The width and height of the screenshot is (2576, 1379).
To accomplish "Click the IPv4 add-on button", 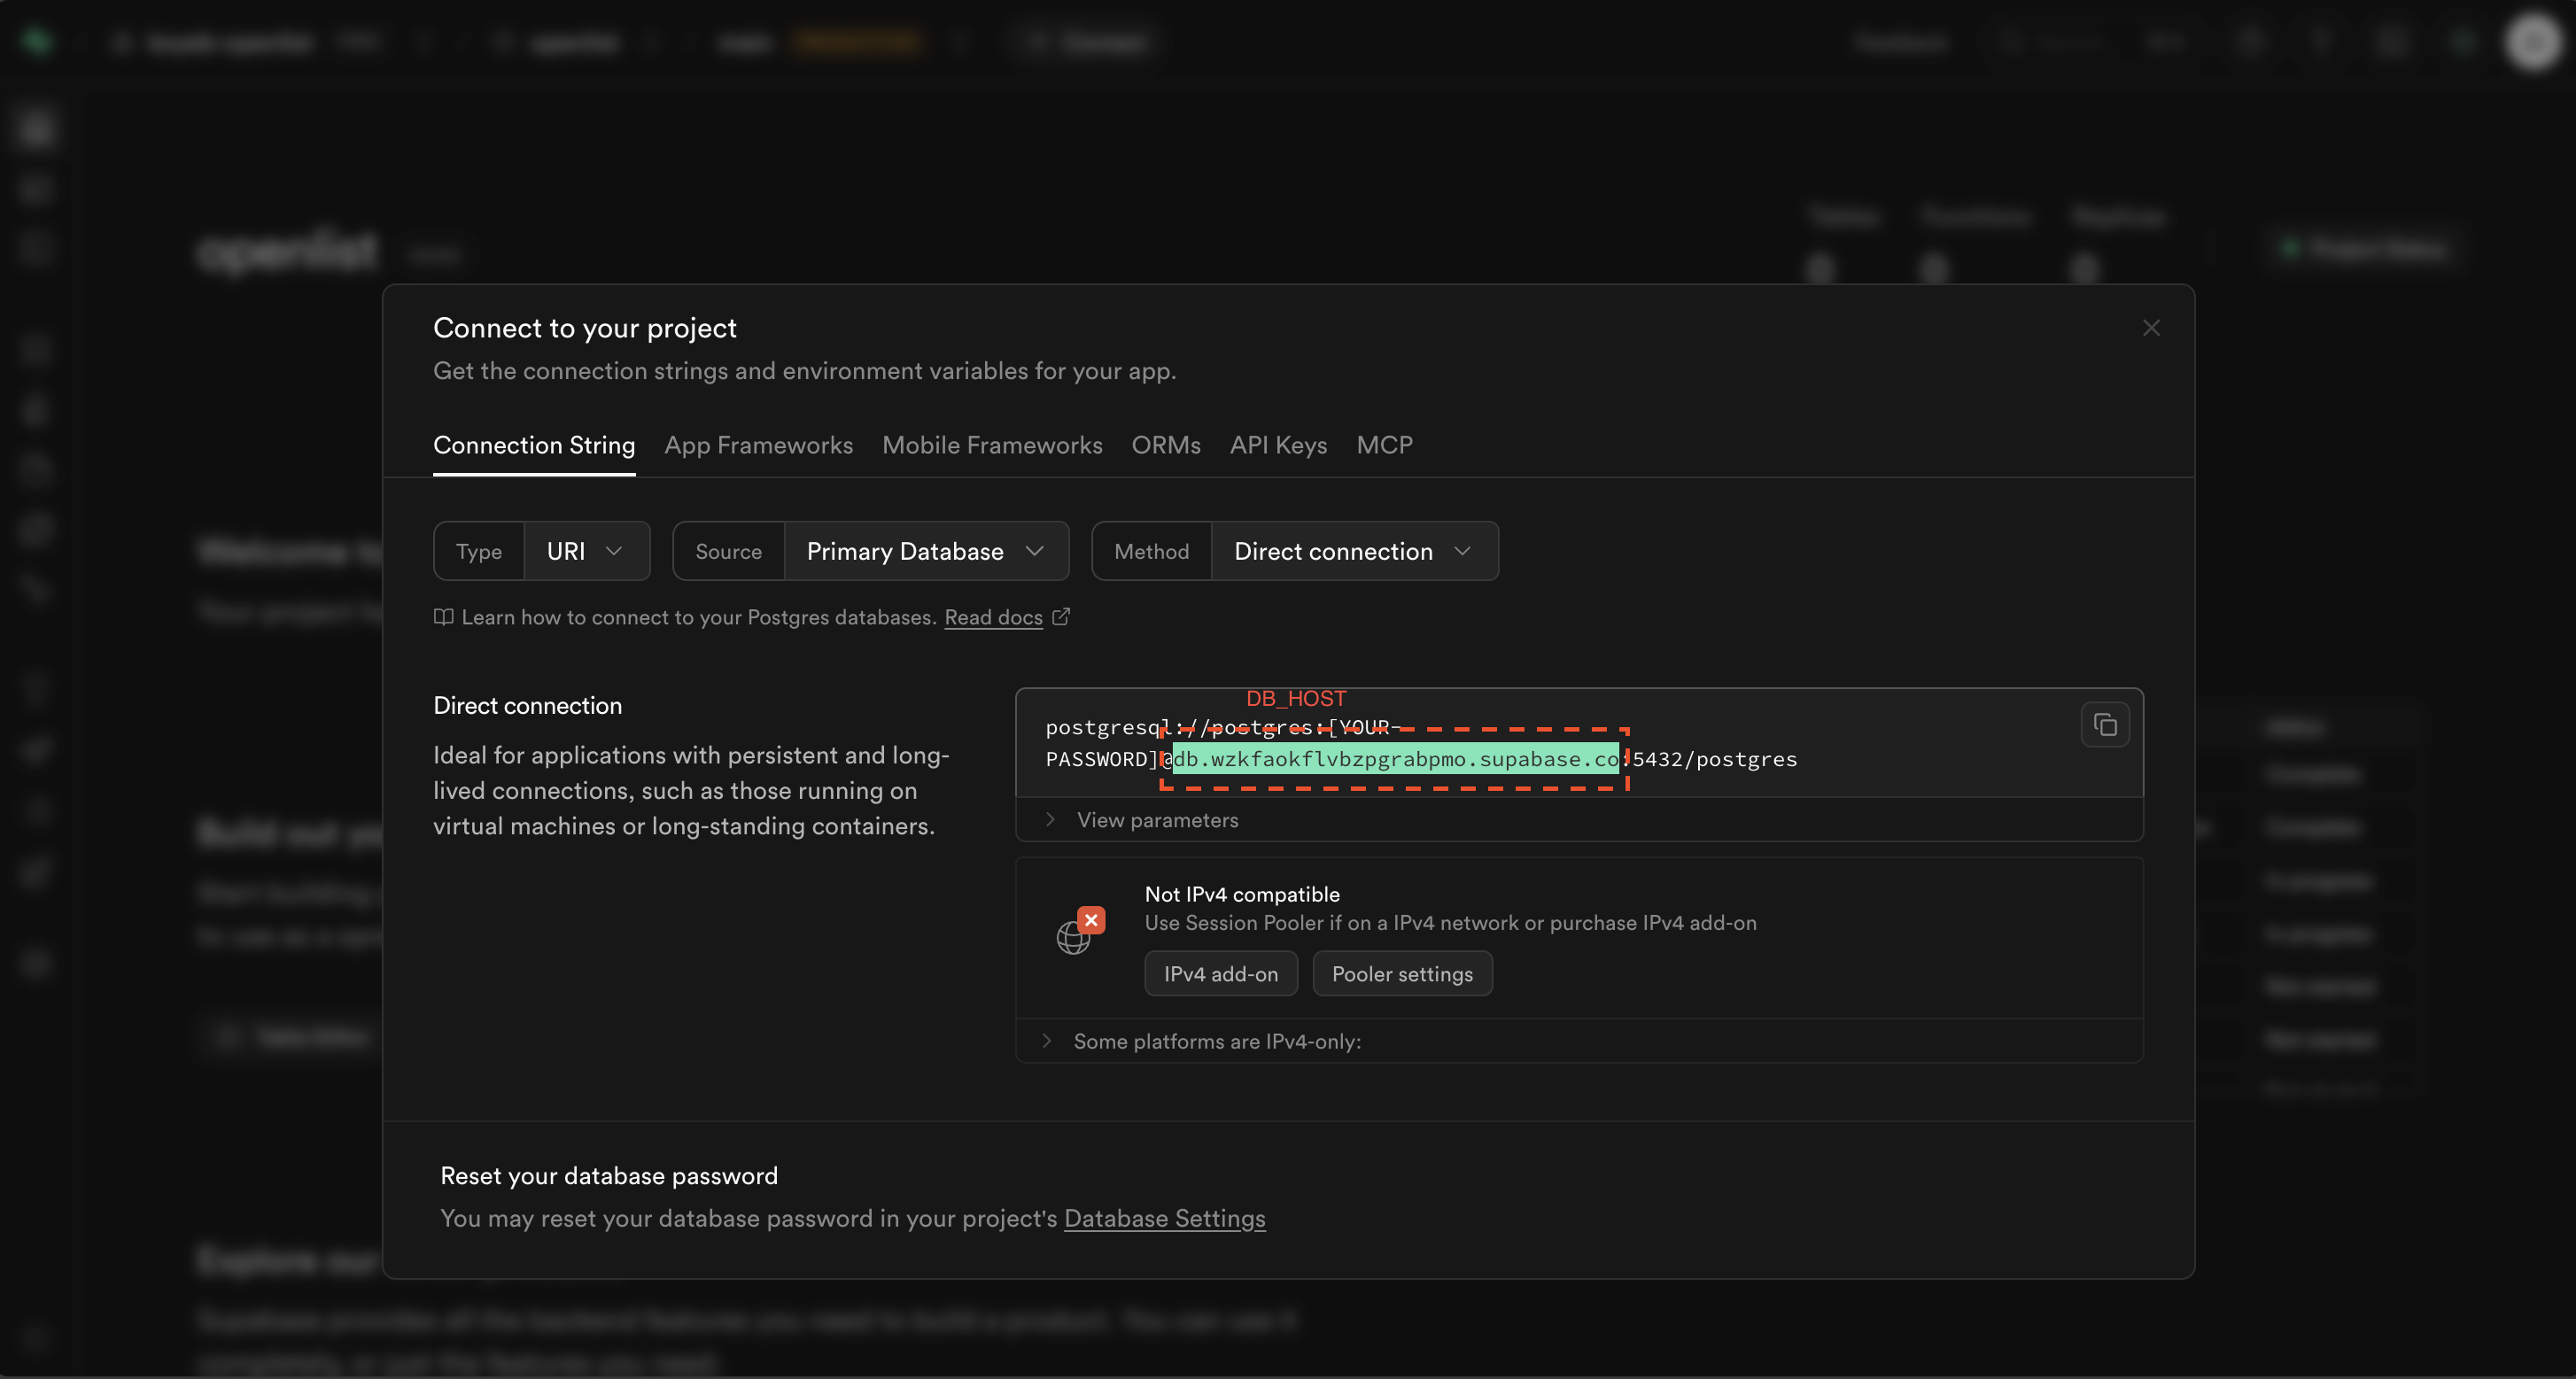I will [x=1220, y=974].
